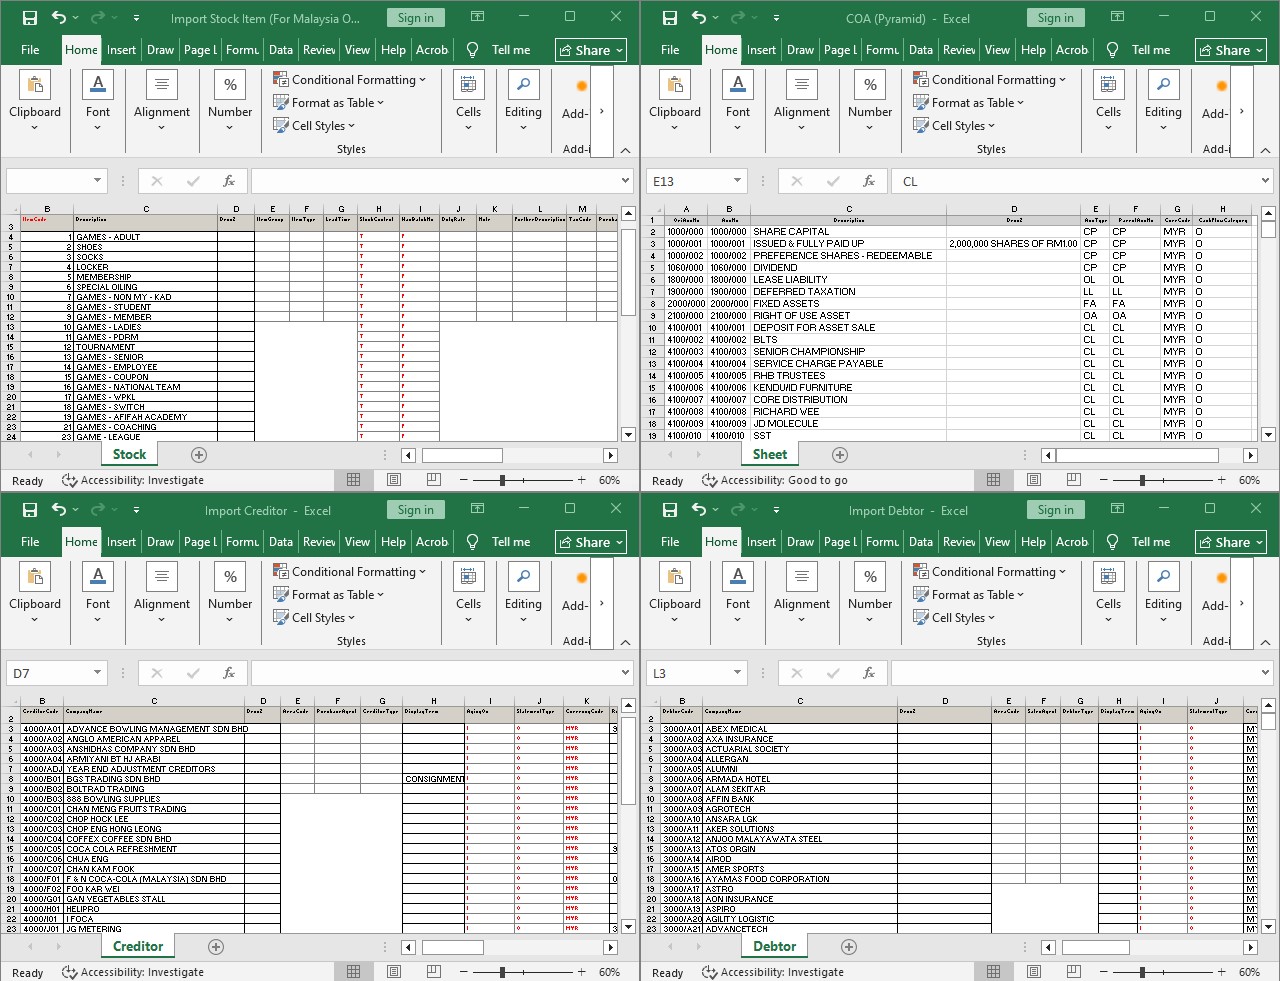
Task: Add a new sheet in Import Debtor workbook
Action: (x=849, y=946)
